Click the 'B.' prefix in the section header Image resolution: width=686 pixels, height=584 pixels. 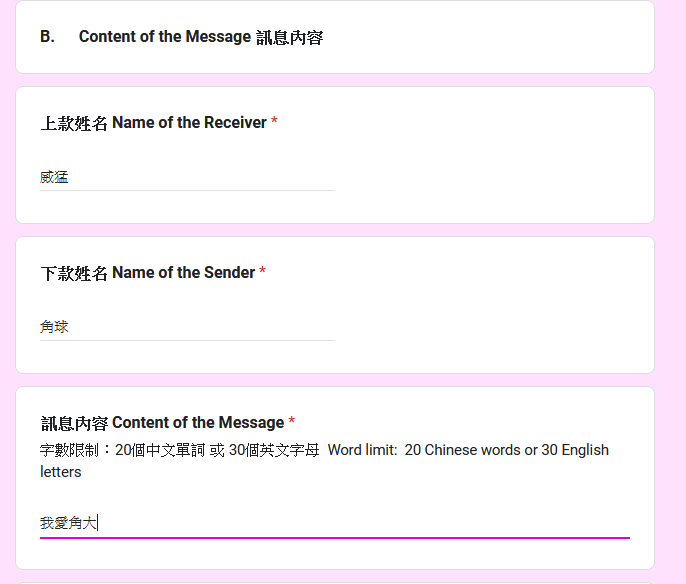coord(47,37)
